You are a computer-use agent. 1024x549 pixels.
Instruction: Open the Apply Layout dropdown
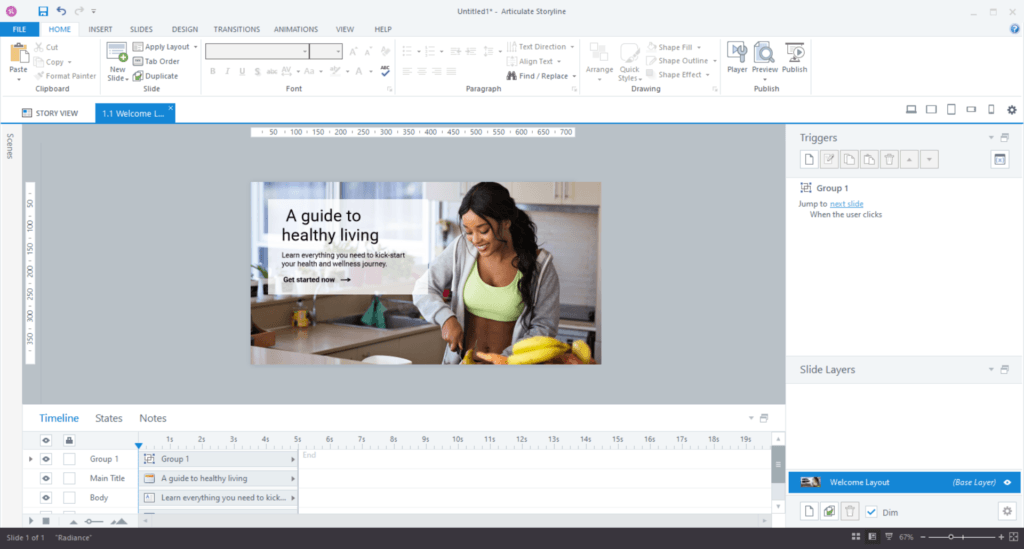[196, 47]
